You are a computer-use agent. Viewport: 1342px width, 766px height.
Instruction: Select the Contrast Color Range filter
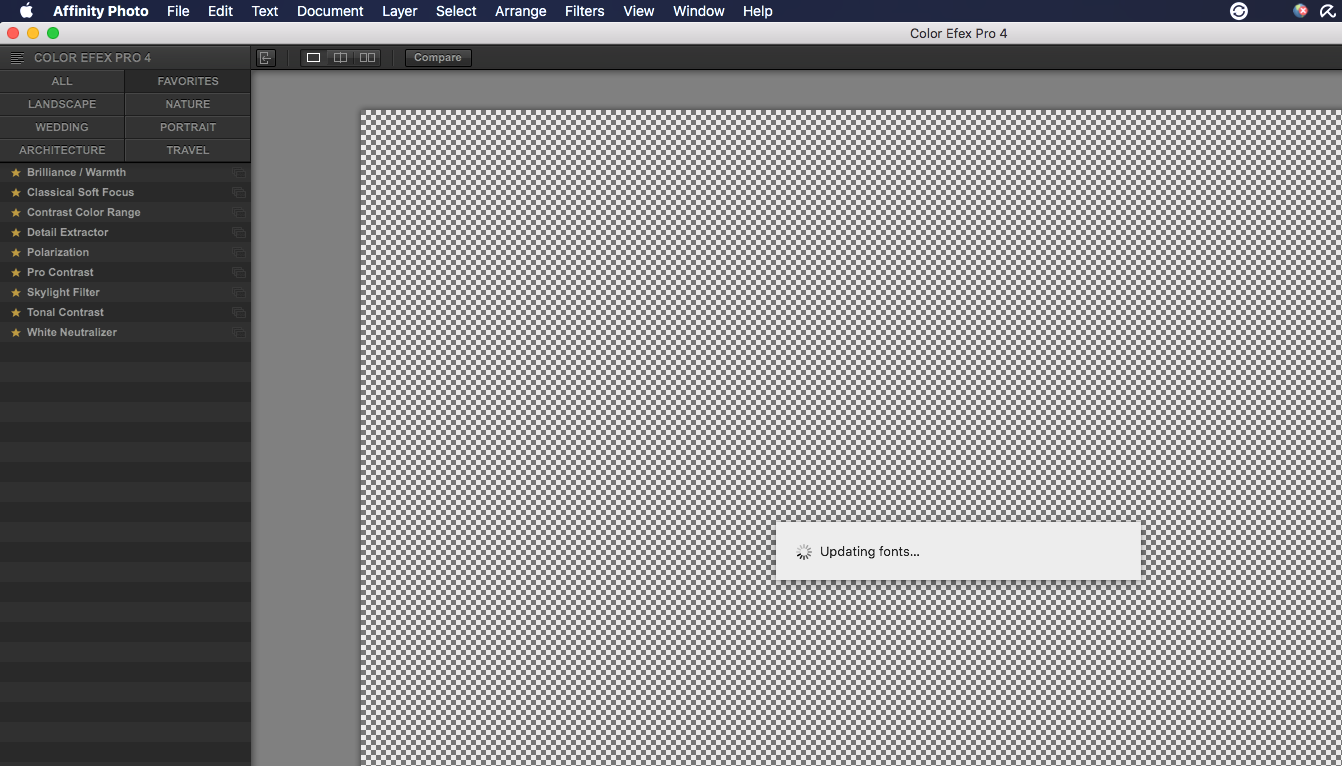pos(125,212)
